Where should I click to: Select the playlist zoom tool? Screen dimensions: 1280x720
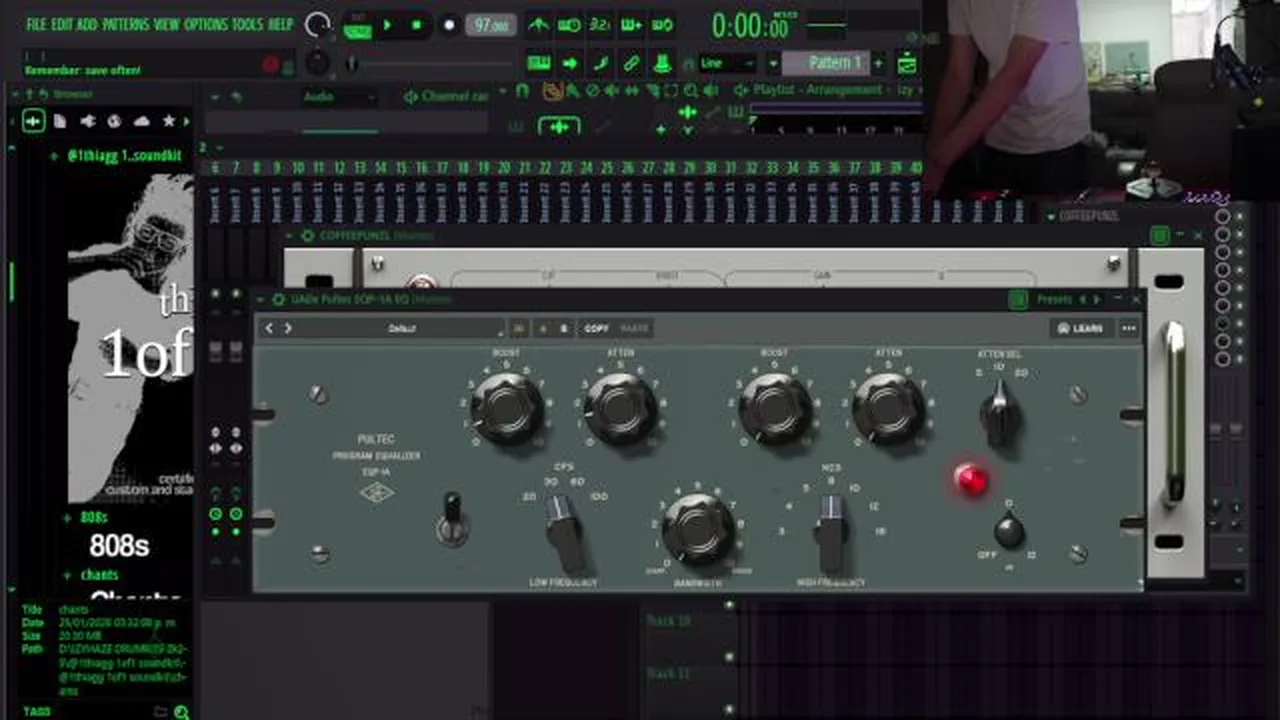point(689,91)
